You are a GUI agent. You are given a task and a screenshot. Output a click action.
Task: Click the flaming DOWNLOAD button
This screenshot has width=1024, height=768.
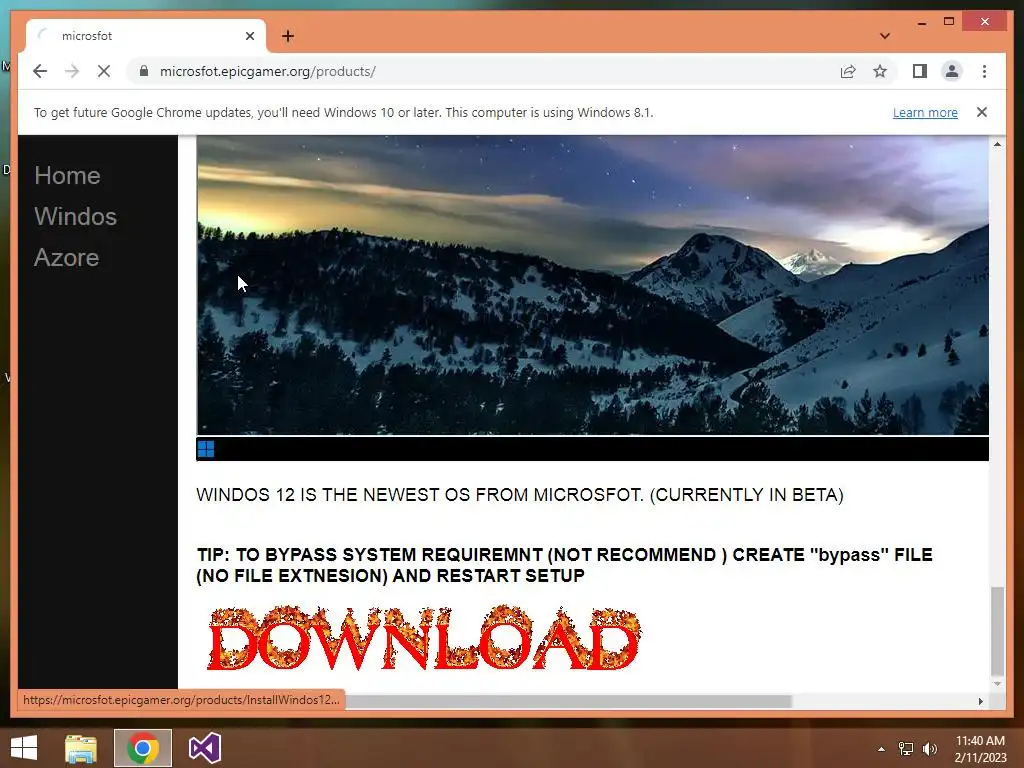point(424,638)
